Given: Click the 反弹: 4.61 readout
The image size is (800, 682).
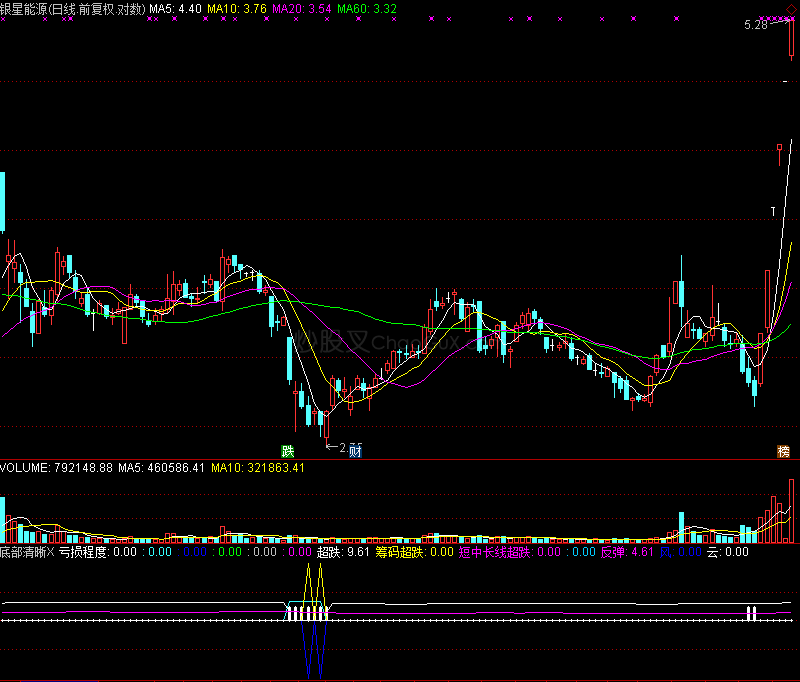Looking at the screenshot, I should coord(627,552).
